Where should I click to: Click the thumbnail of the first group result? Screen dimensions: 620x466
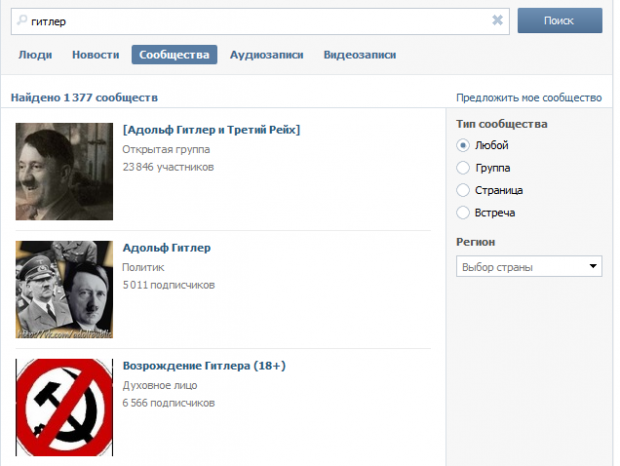pos(64,171)
